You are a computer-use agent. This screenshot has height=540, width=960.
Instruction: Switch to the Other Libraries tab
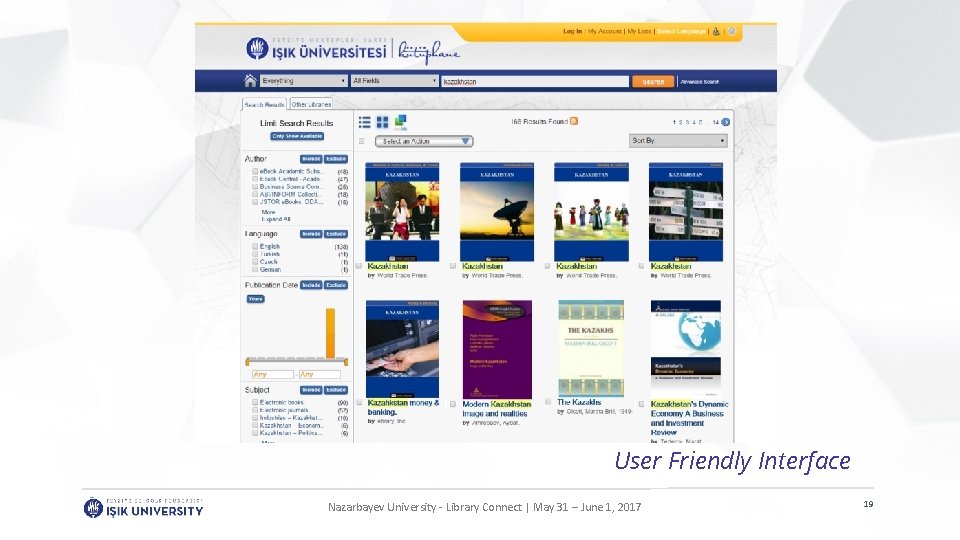(x=311, y=104)
